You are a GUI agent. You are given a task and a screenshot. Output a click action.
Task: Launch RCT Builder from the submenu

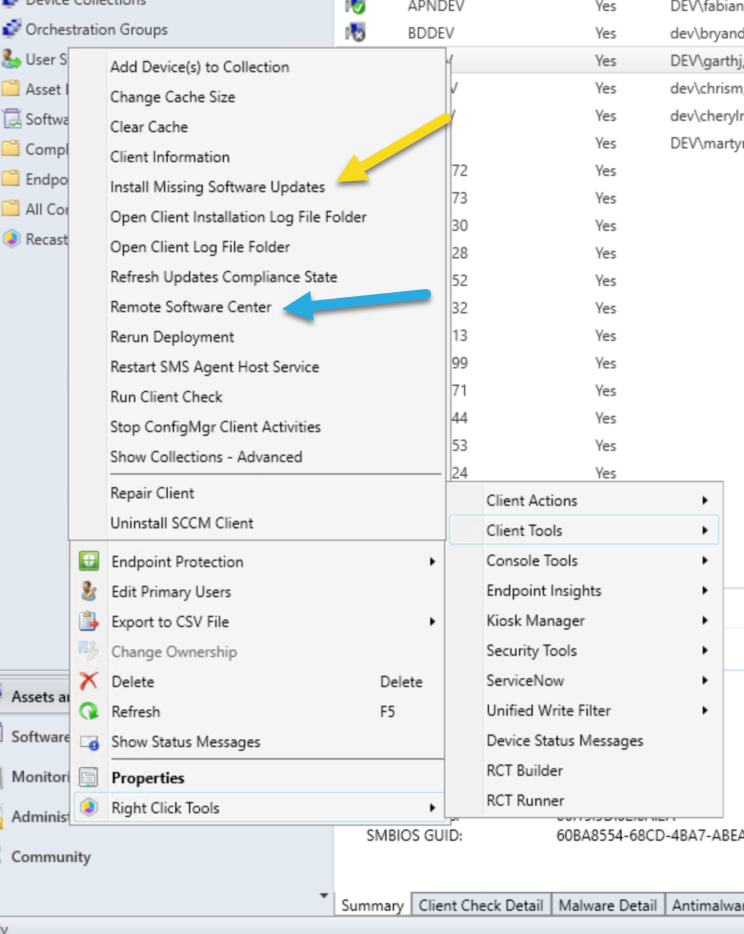point(524,771)
